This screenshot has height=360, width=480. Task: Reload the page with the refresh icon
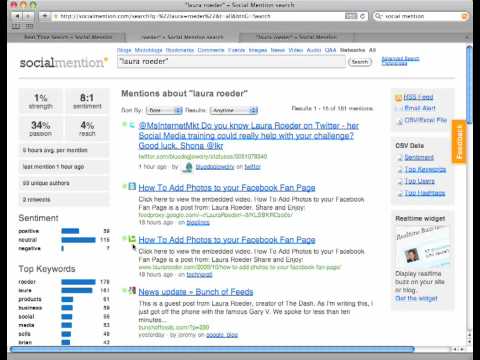(363, 16)
